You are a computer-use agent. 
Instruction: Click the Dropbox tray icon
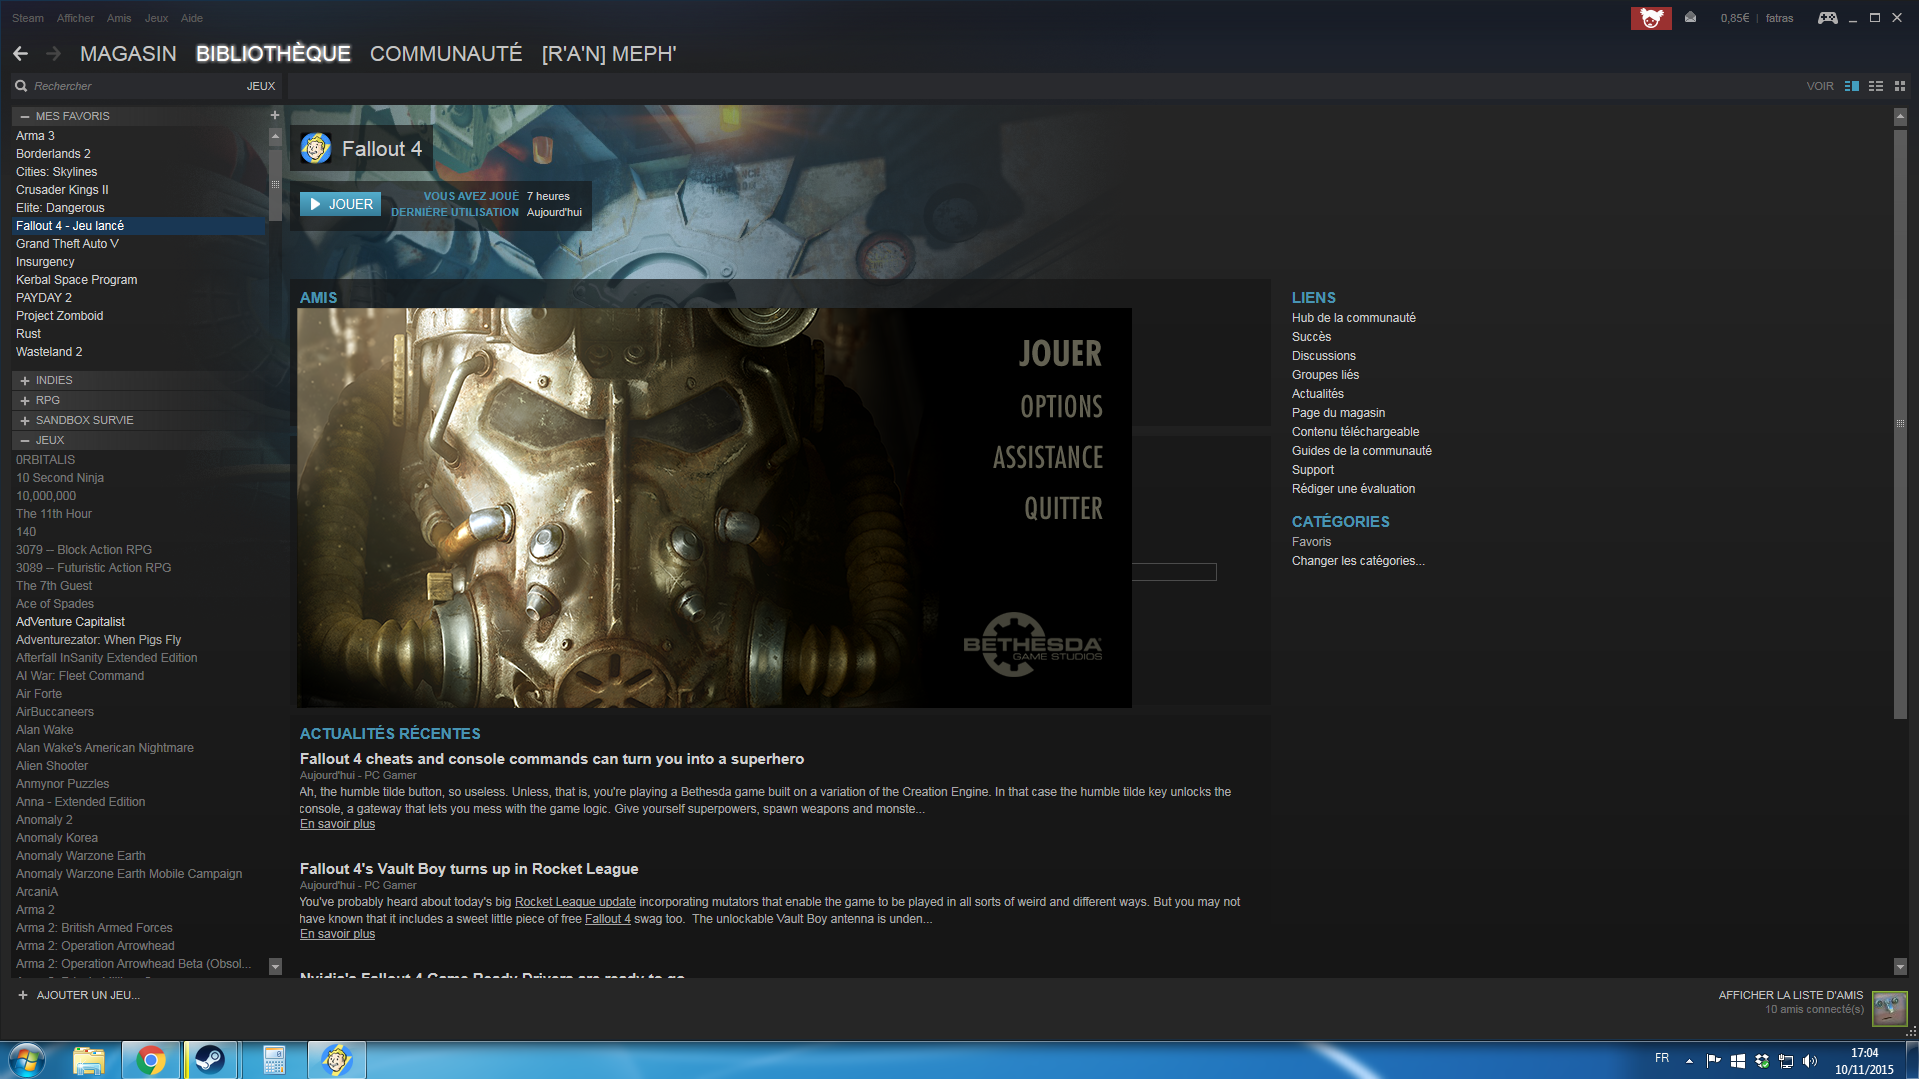[x=1762, y=1061]
